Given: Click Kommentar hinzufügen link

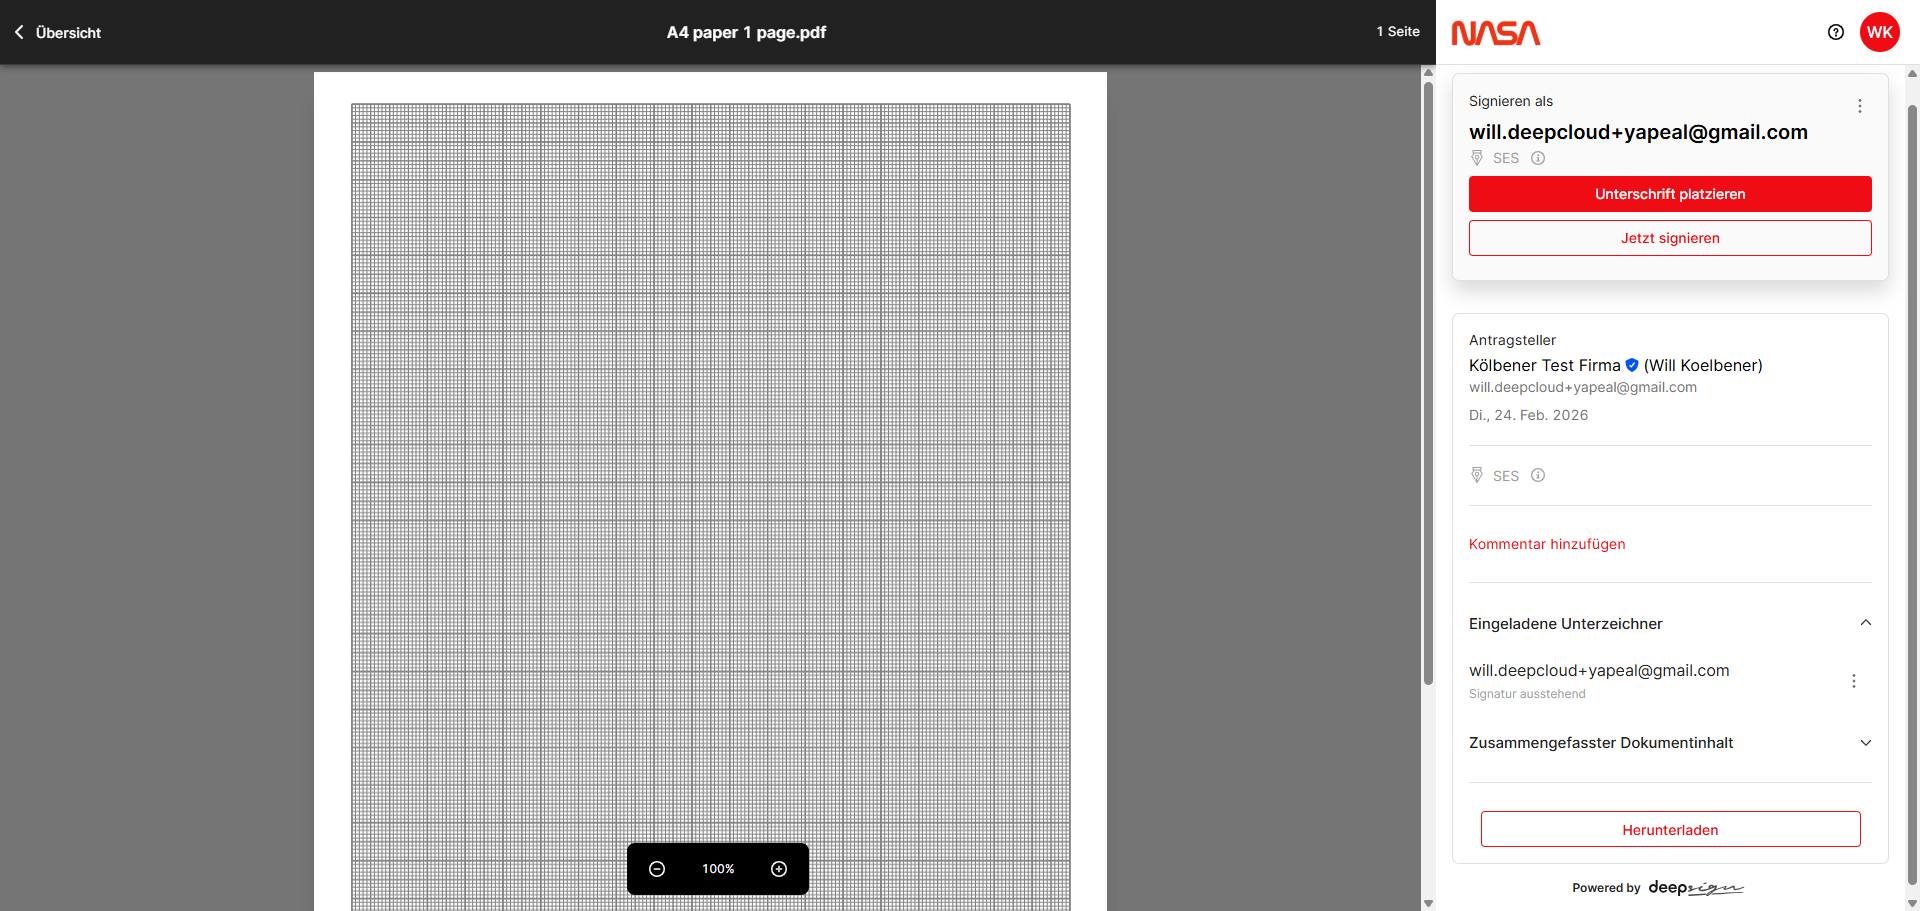Looking at the screenshot, I should [x=1546, y=544].
